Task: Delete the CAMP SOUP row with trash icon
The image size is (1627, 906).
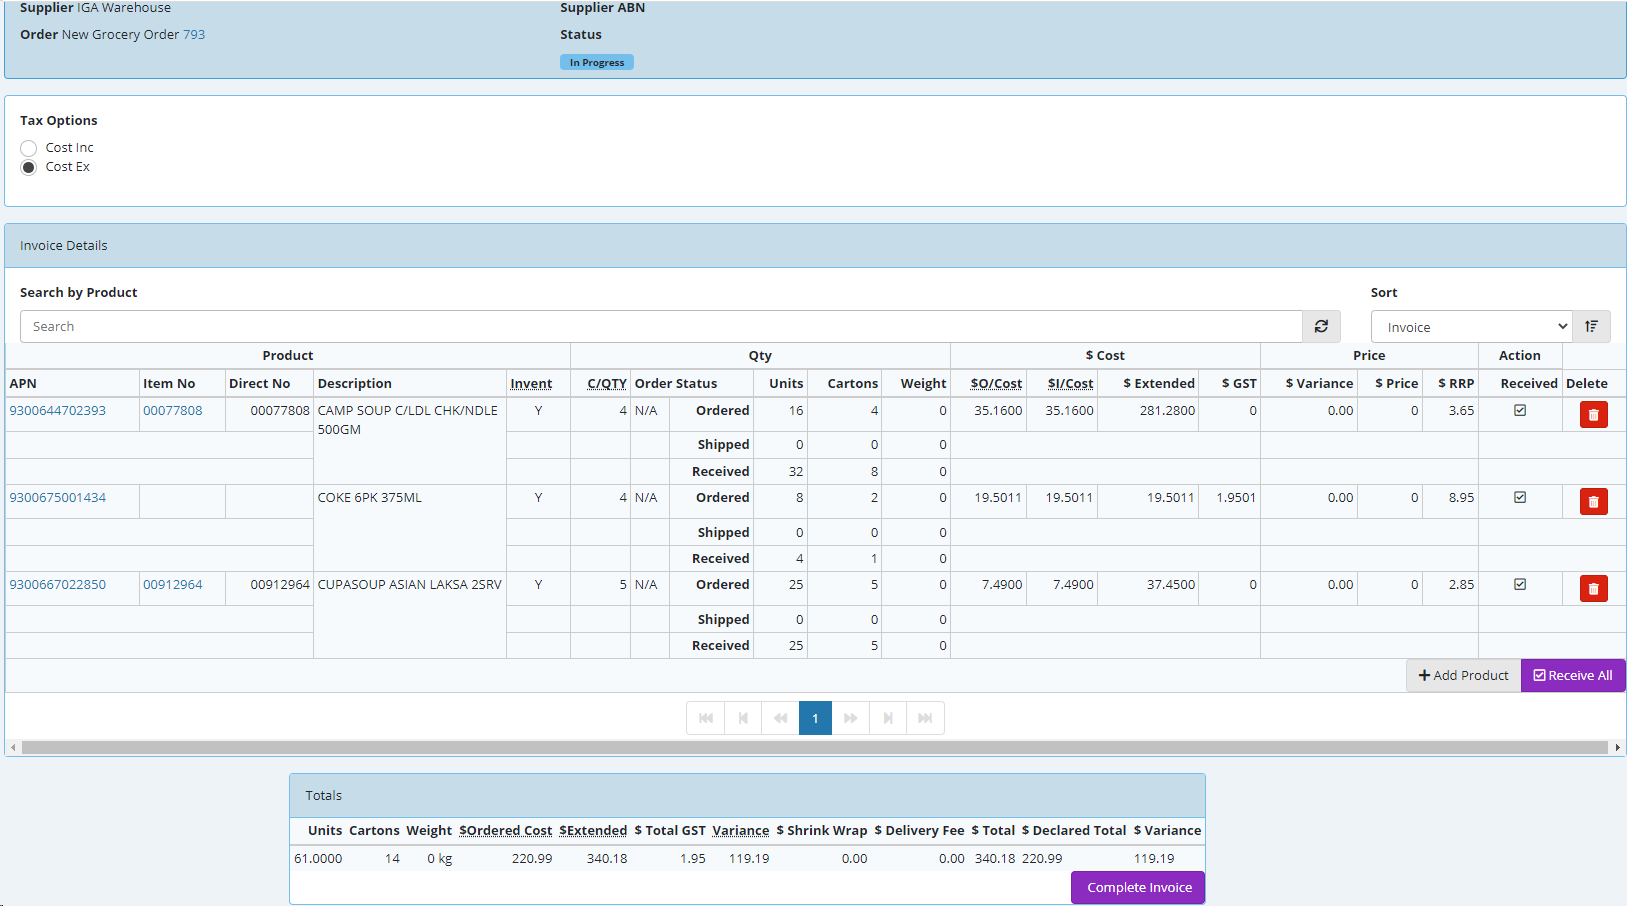Action: pyautogui.click(x=1593, y=414)
